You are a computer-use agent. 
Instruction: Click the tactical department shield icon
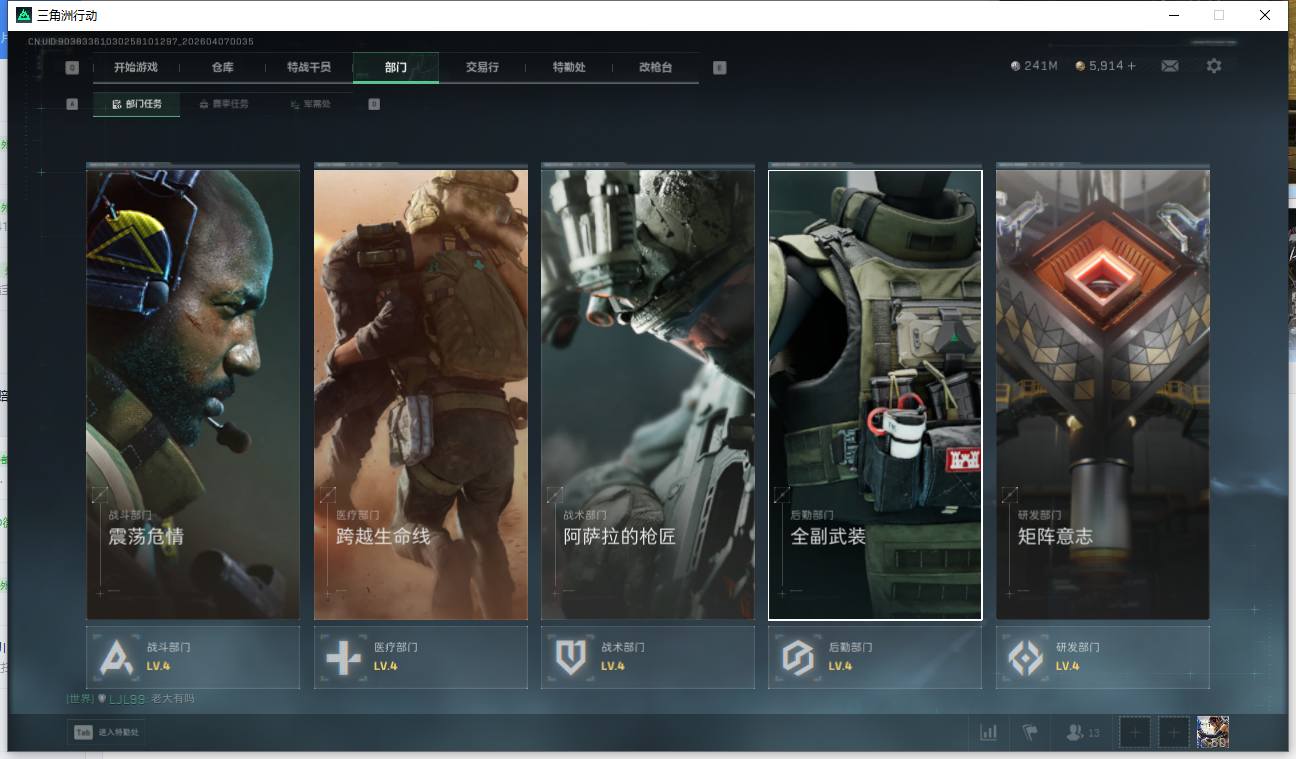coord(570,657)
